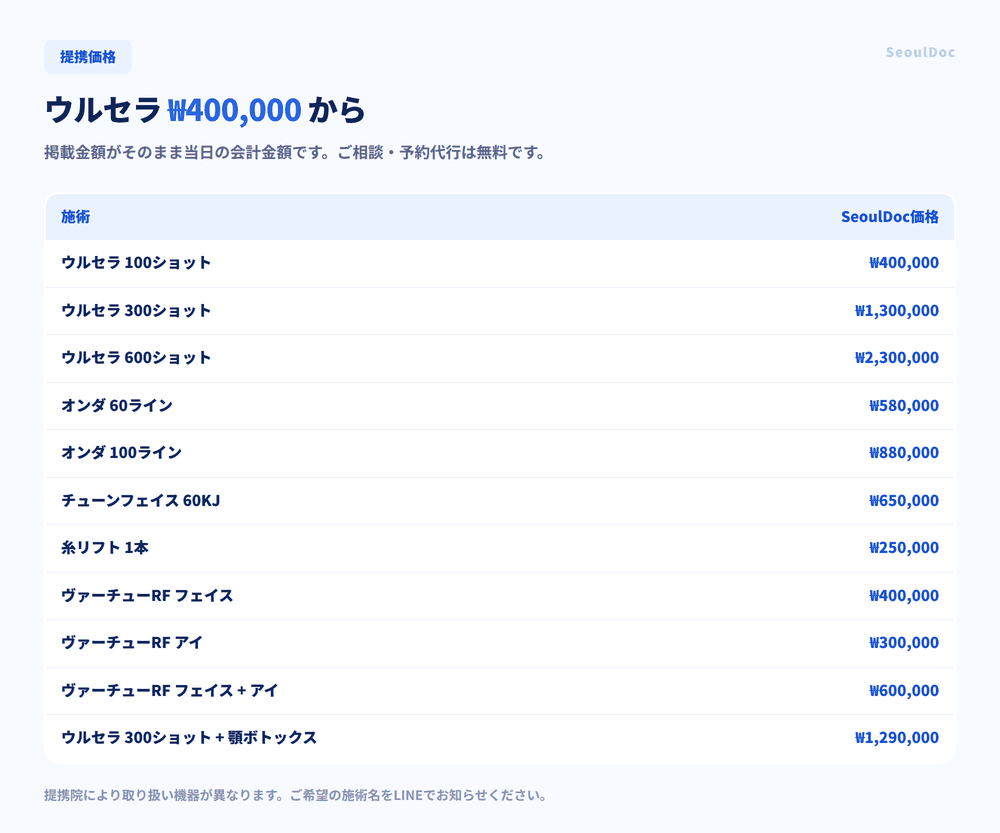Click the SeoulDoc価格 column header
Screen dimensions: 1000x833
[890, 217]
